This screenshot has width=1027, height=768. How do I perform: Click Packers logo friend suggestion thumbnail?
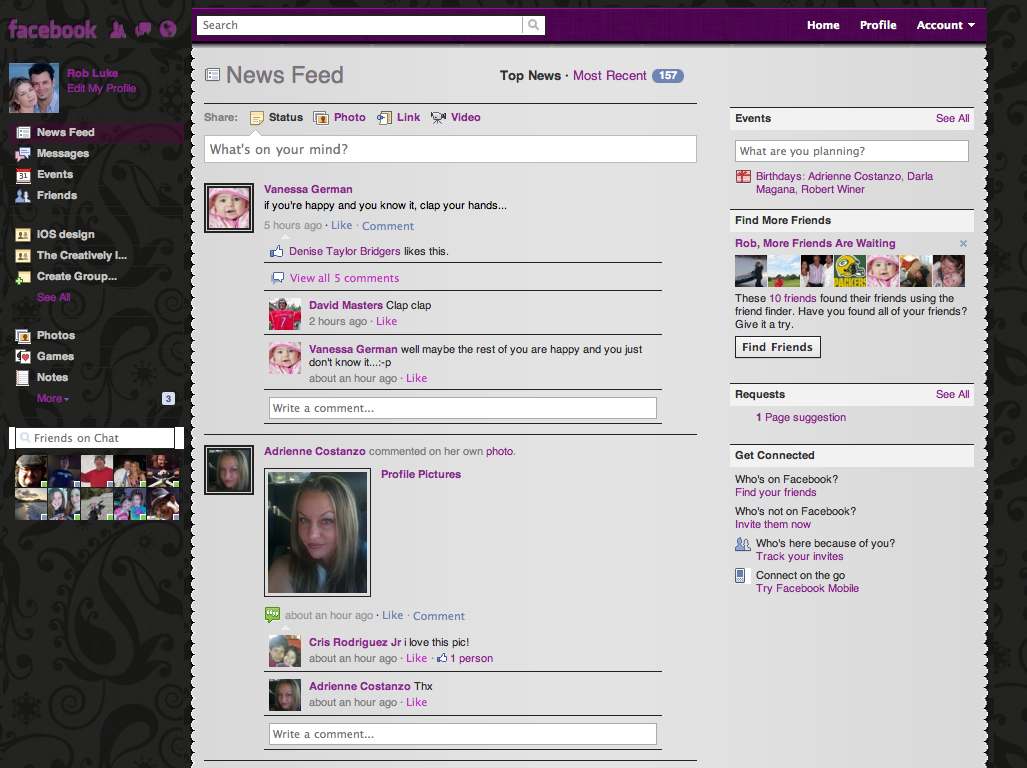coord(850,271)
